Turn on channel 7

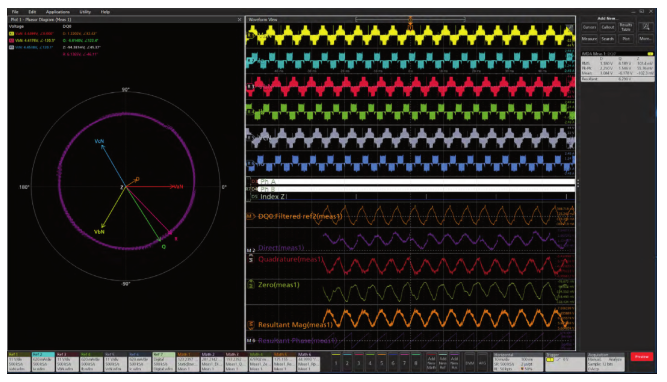(405, 362)
